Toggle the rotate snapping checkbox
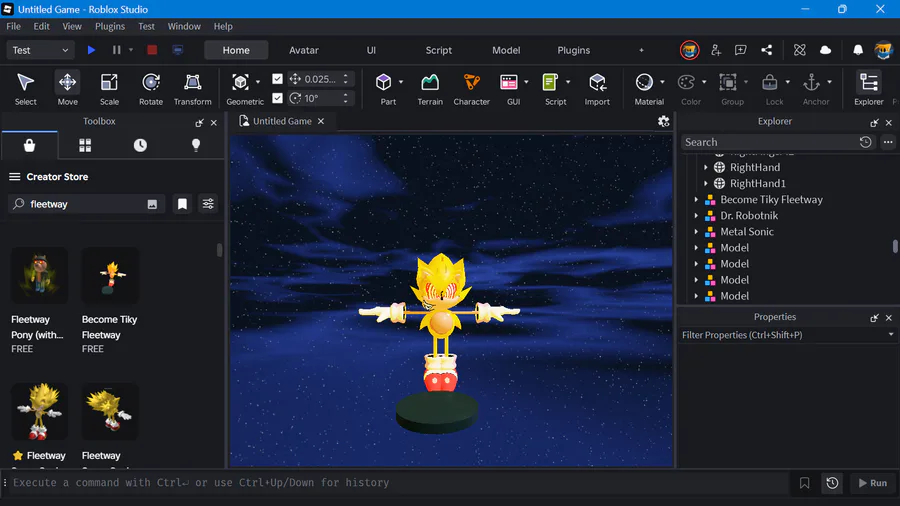 coord(277,98)
